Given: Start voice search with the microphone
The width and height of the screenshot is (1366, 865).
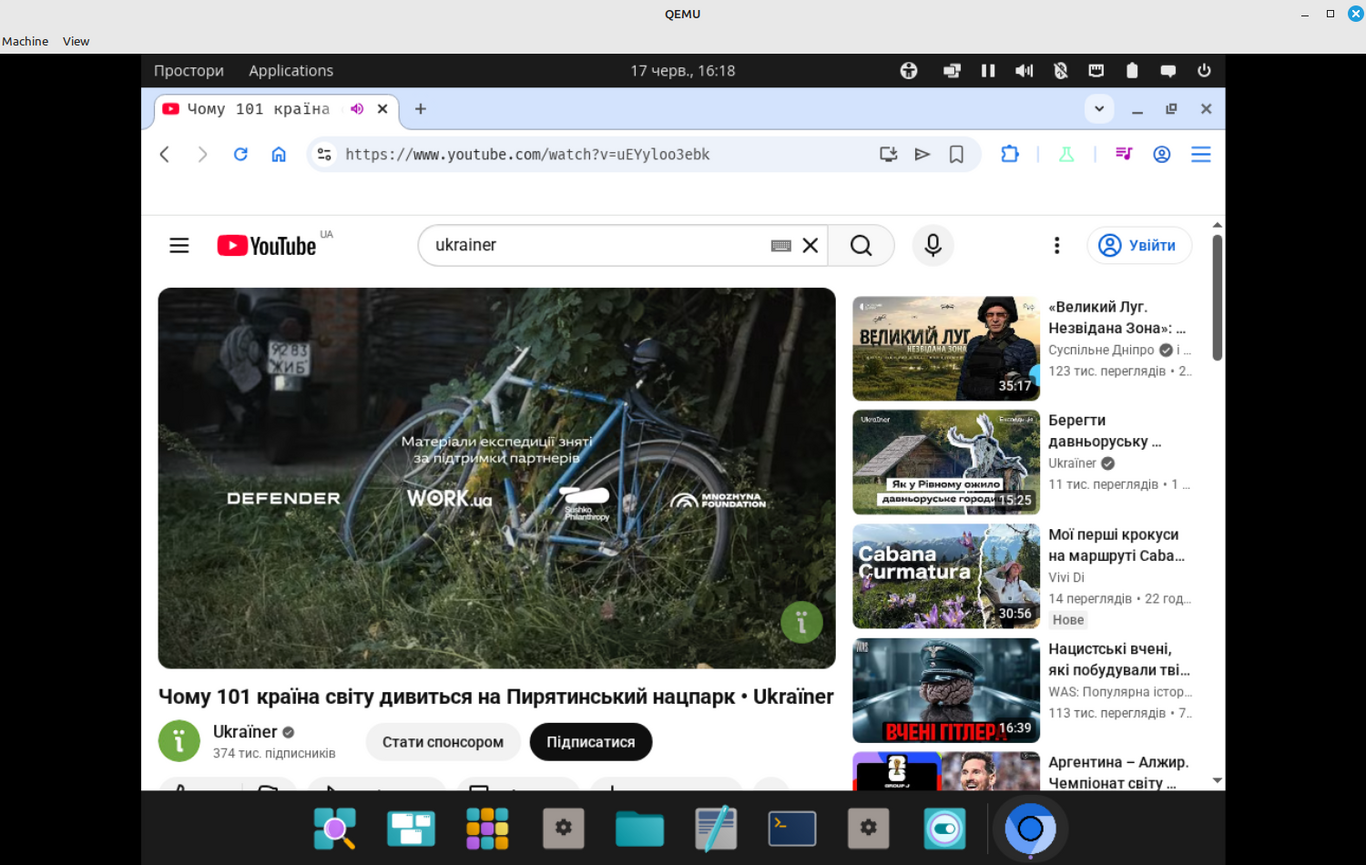Looking at the screenshot, I should [x=933, y=245].
